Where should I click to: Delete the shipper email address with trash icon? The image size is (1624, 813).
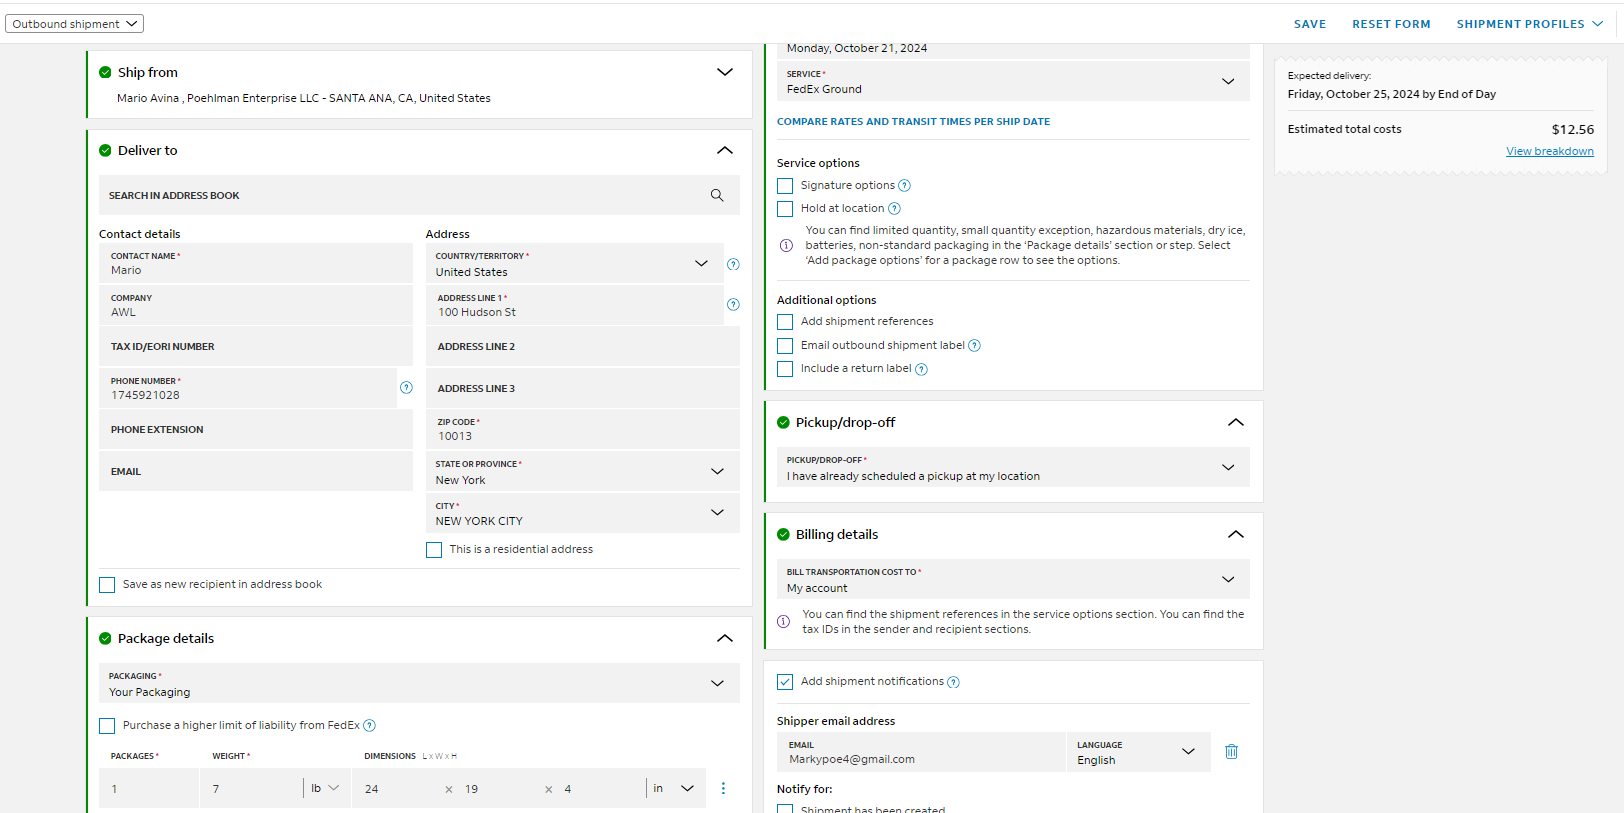(x=1232, y=751)
